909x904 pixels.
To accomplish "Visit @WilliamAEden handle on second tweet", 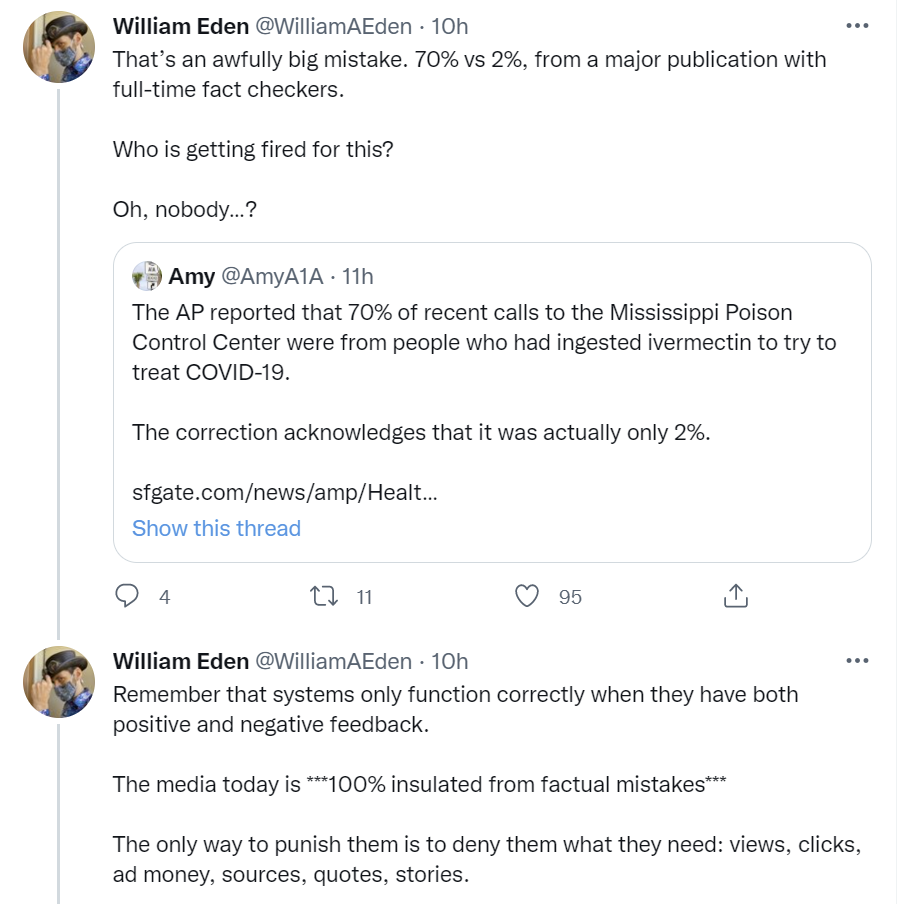I will coord(333,661).
